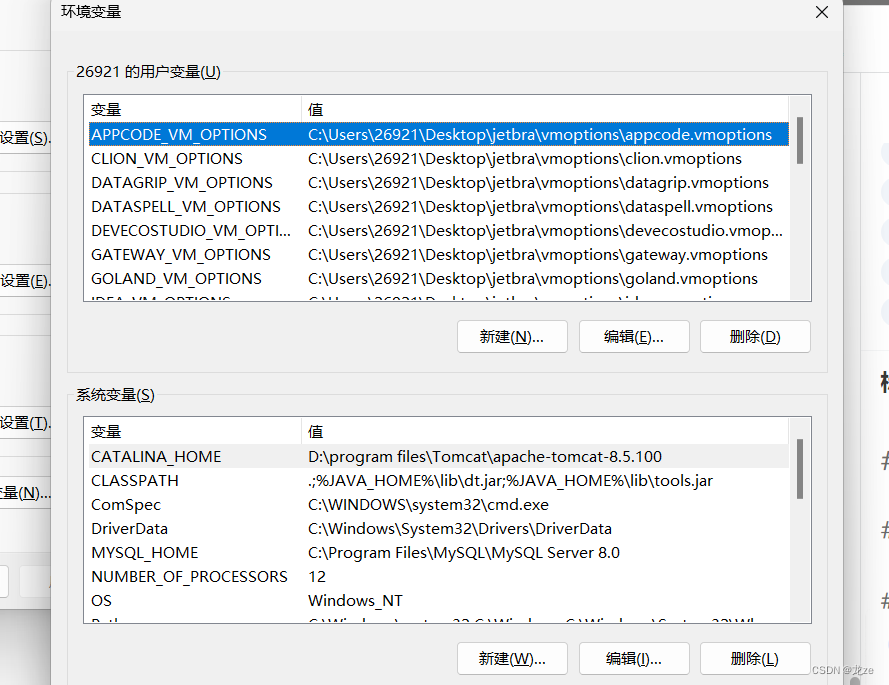Click the apache-tomcat-8.5.100 path value
889x685 pixels.
485,456
